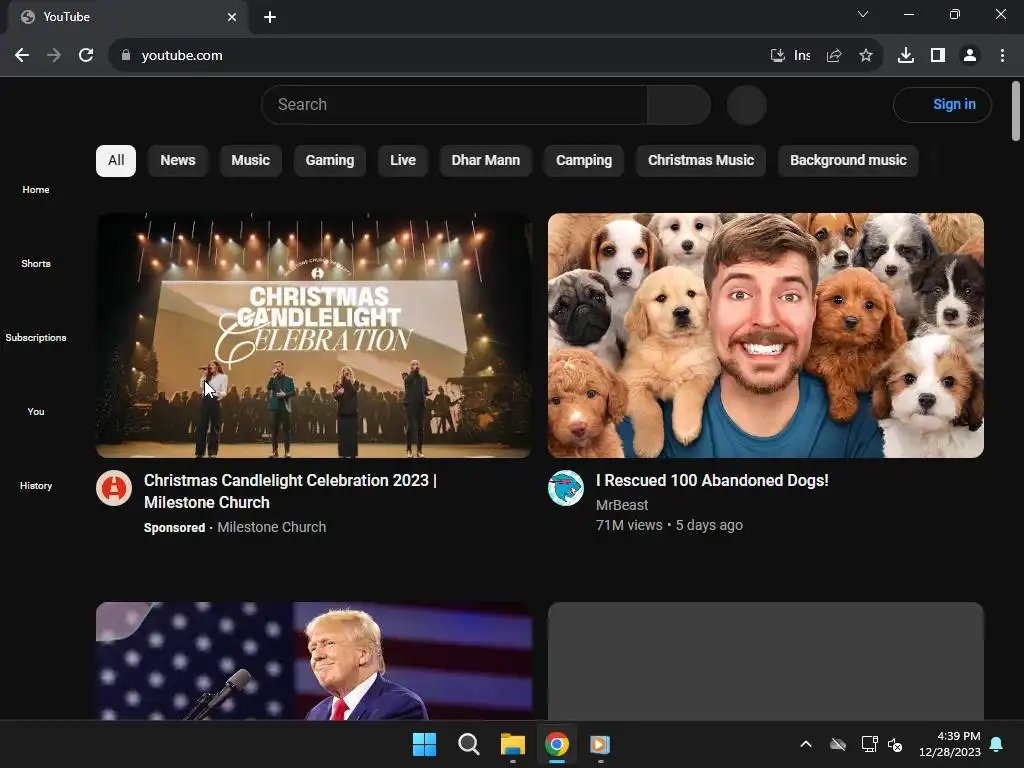Open History in the sidebar
Image resolution: width=1024 pixels, height=768 pixels.
coord(36,485)
